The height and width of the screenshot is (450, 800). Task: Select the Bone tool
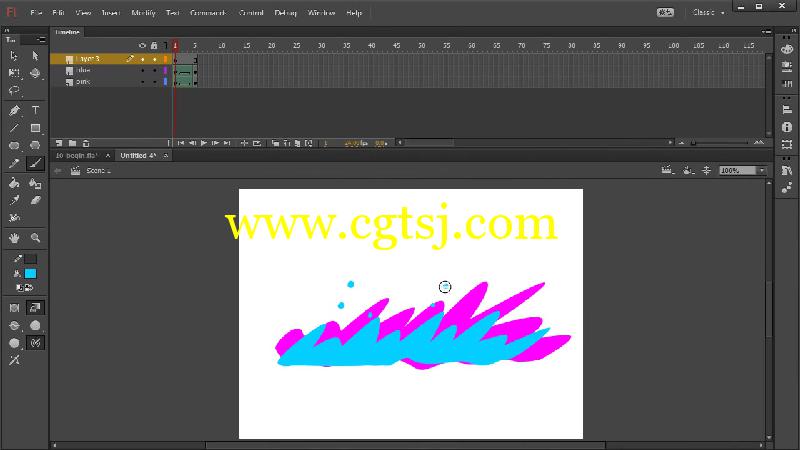click(14, 218)
